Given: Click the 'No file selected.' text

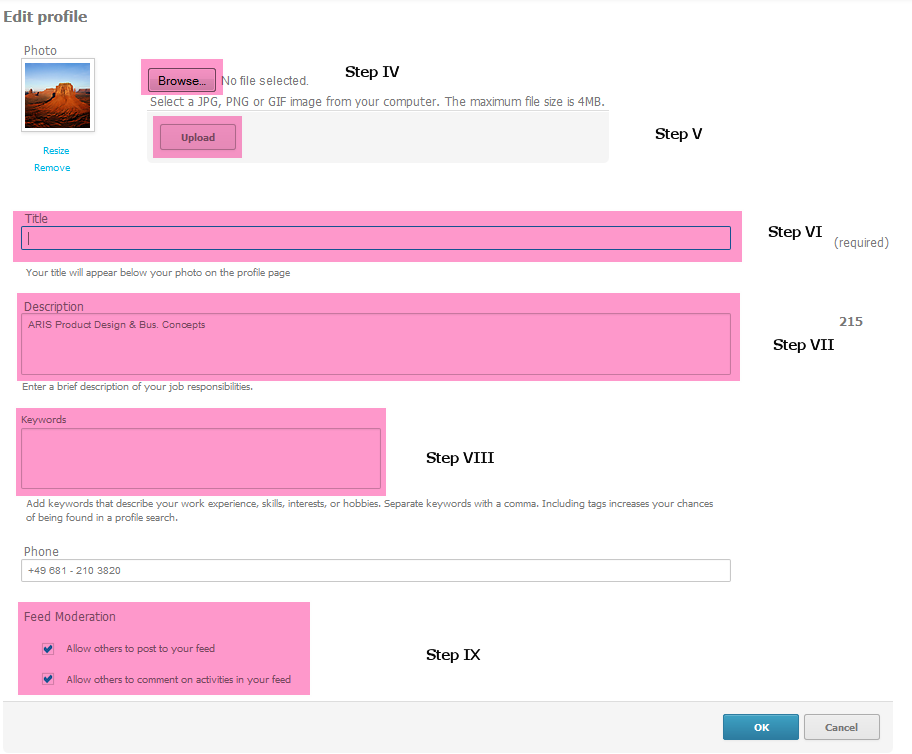Looking at the screenshot, I should click(265, 81).
